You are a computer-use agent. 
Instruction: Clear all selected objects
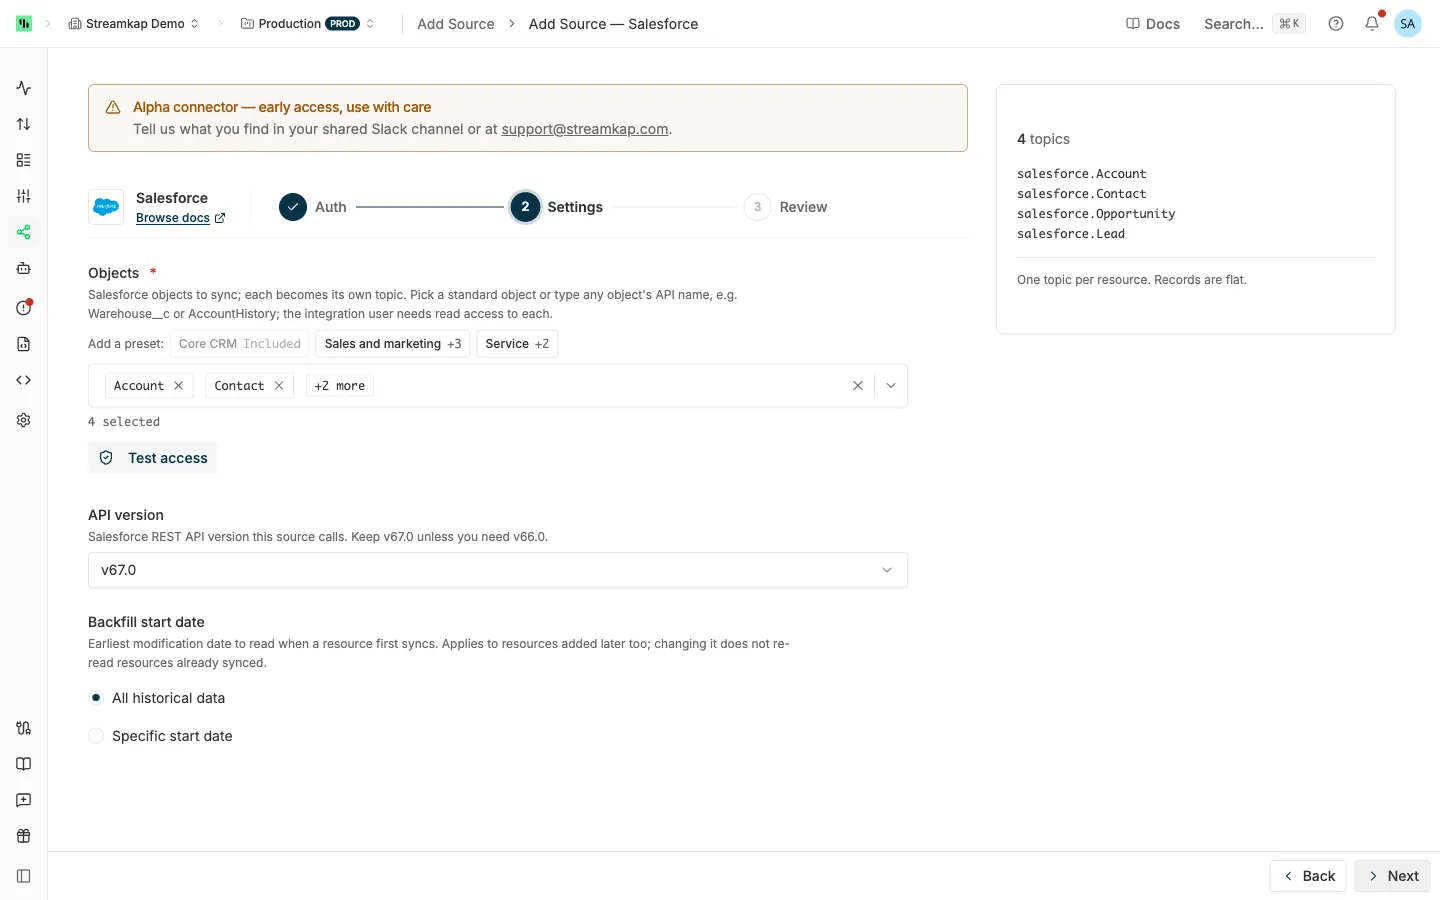coord(858,386)
